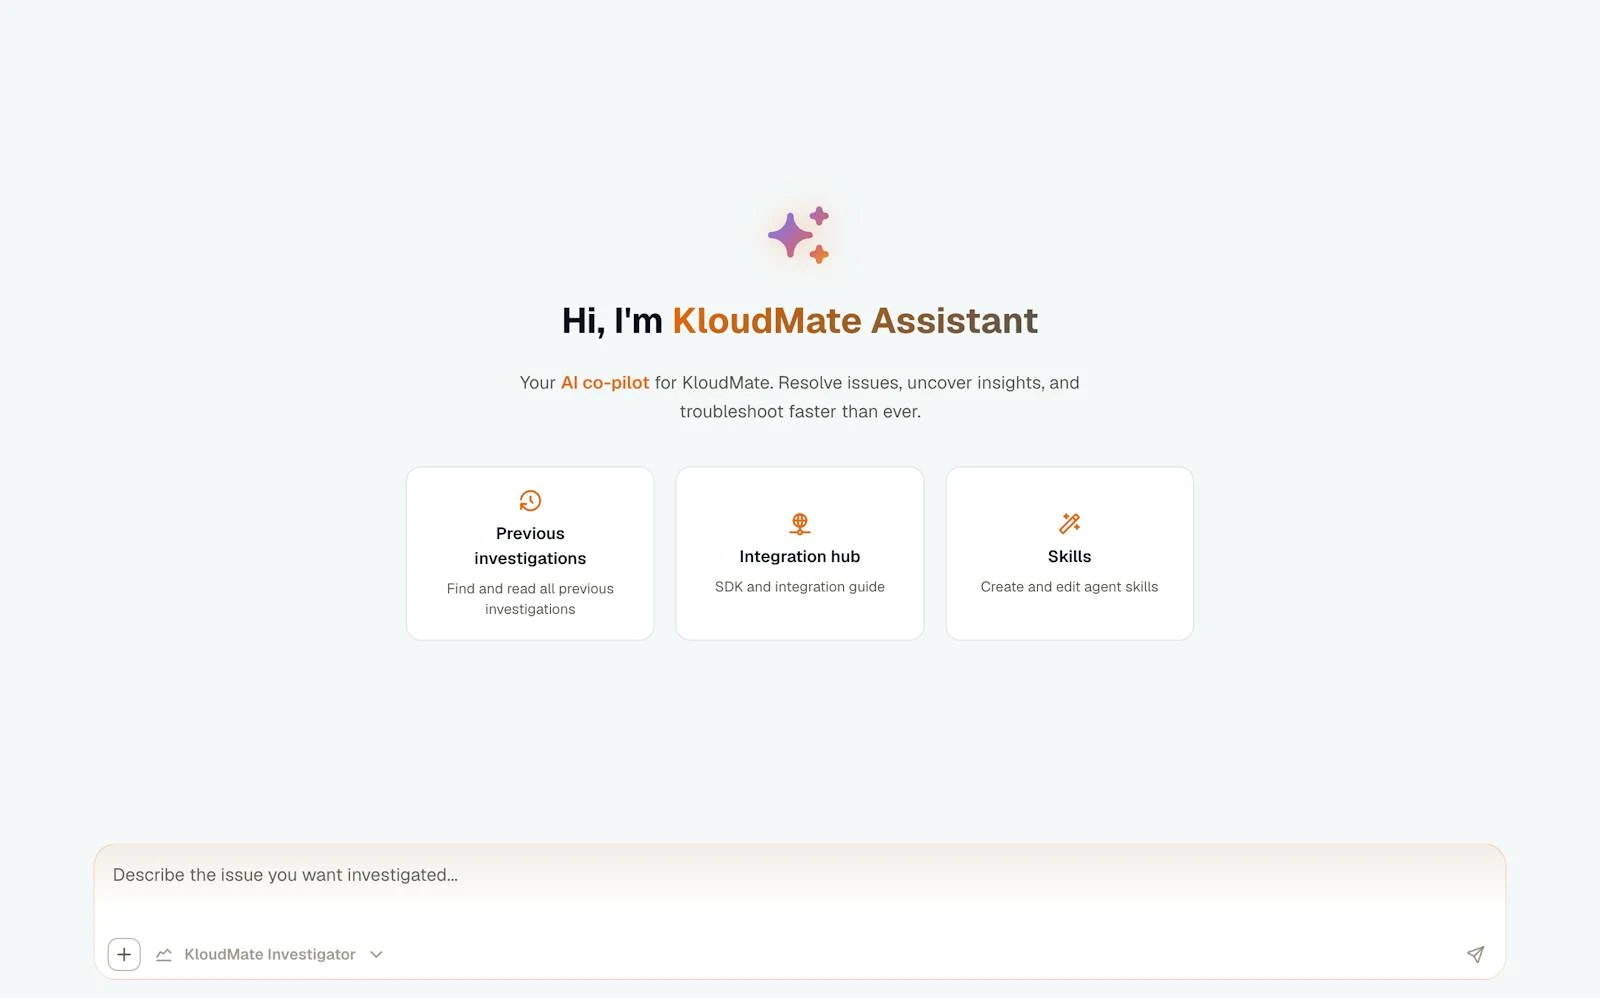Click the chart icon beside KloudMate Investigator
Viewport: 1600px width, 998px height.
point(164,954)
